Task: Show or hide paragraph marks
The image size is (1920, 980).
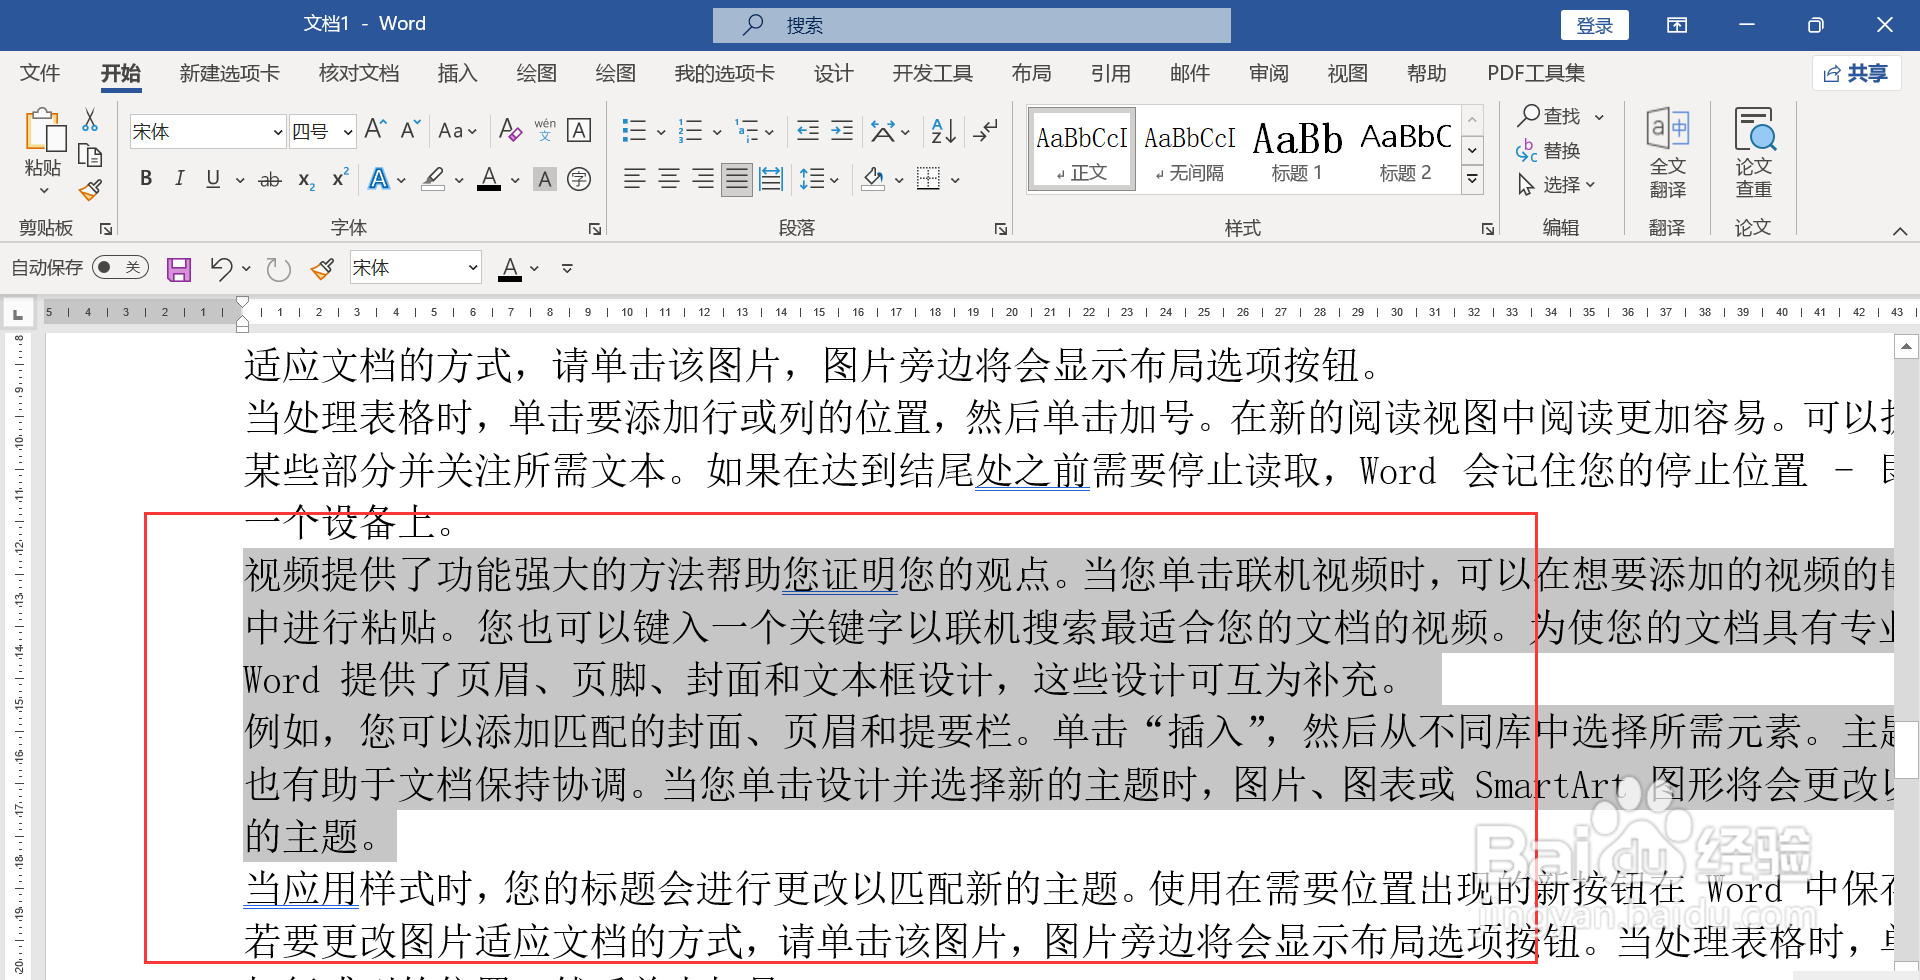Action: click(986, 130)
